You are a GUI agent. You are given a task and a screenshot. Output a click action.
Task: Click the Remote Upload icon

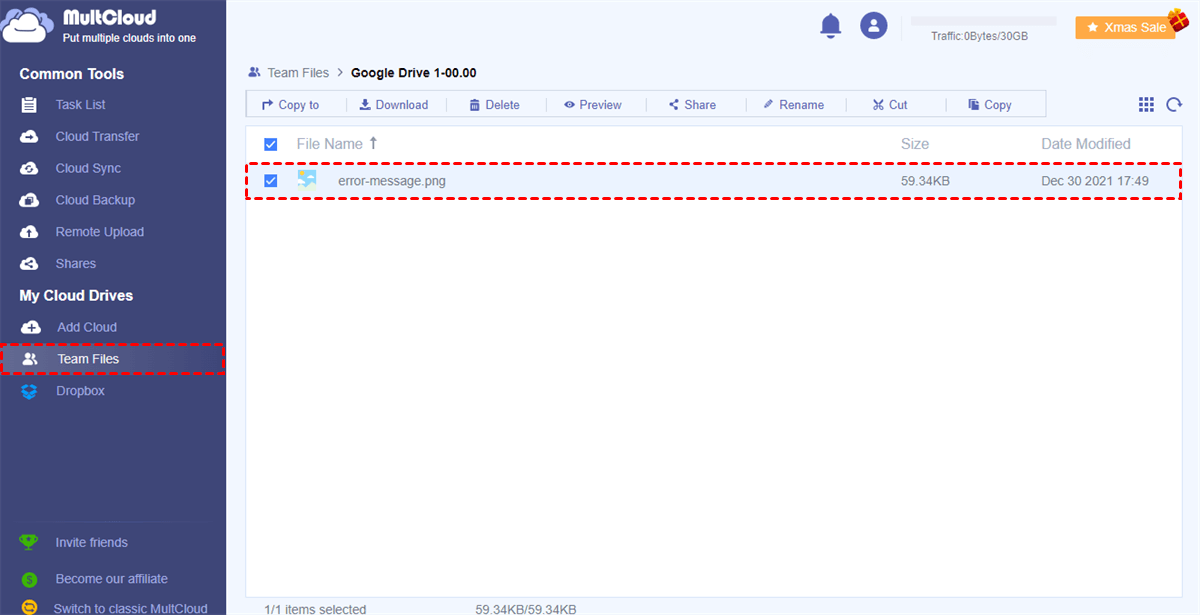(x=29, y=232)
